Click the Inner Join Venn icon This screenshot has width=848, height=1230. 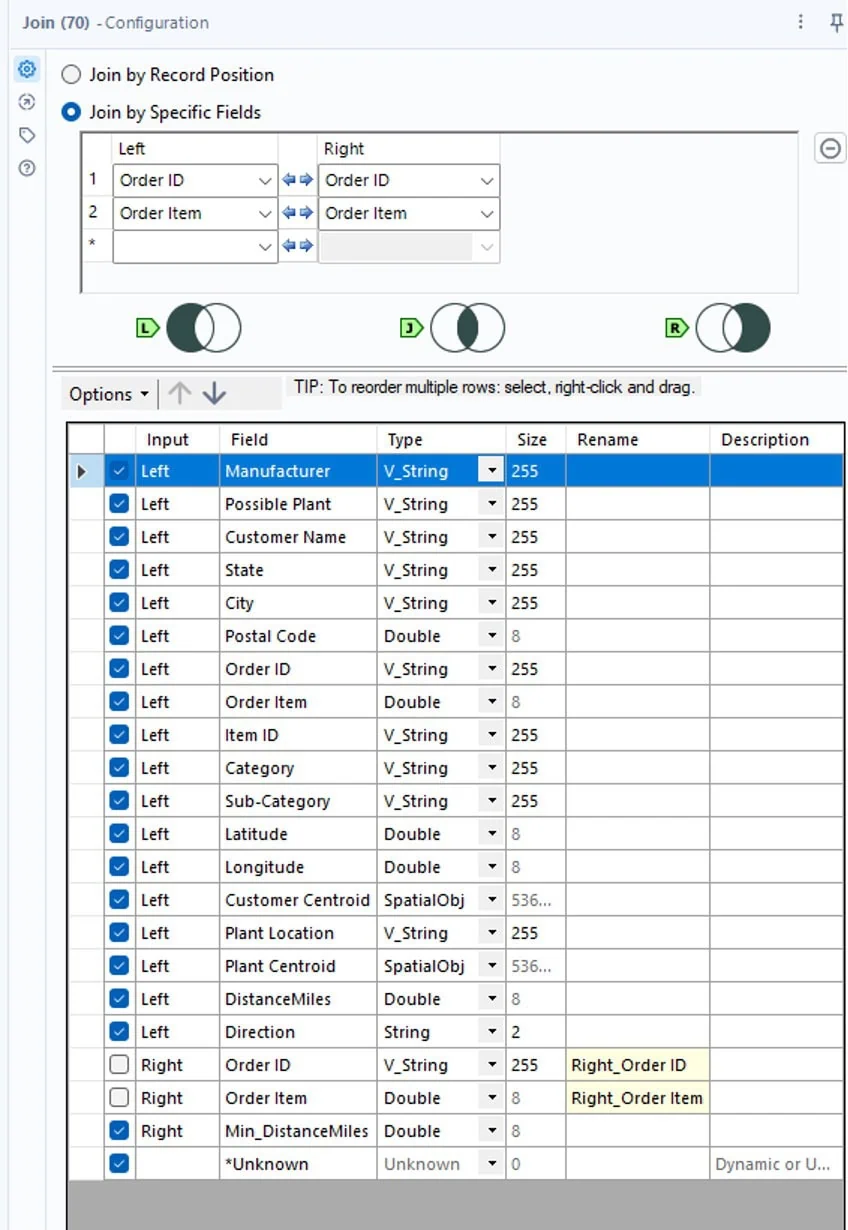467,328
